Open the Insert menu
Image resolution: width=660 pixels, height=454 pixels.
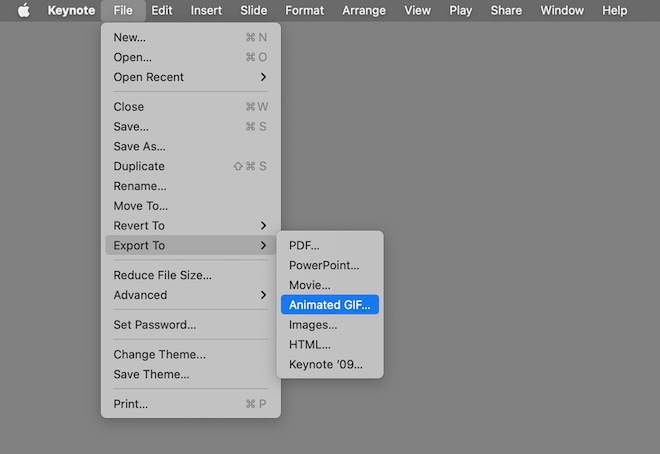tap(206, 11)
